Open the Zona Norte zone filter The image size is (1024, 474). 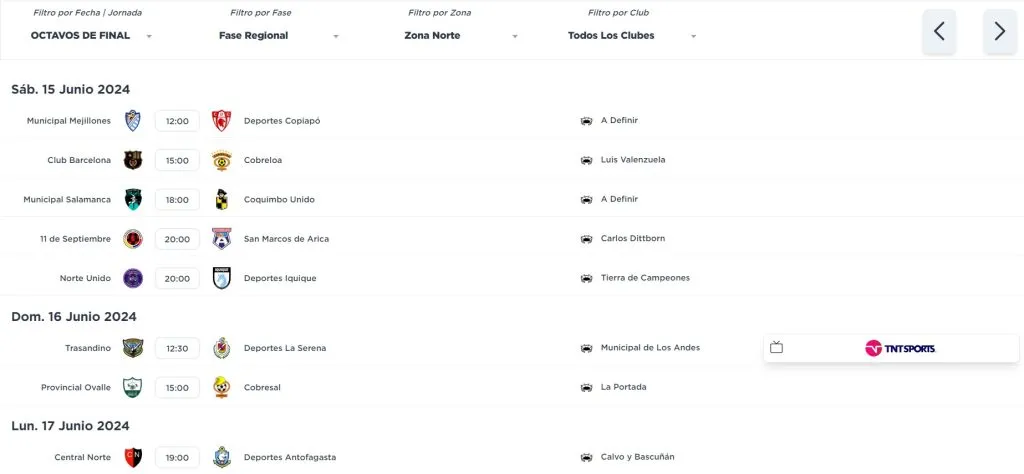pos(461,36)
